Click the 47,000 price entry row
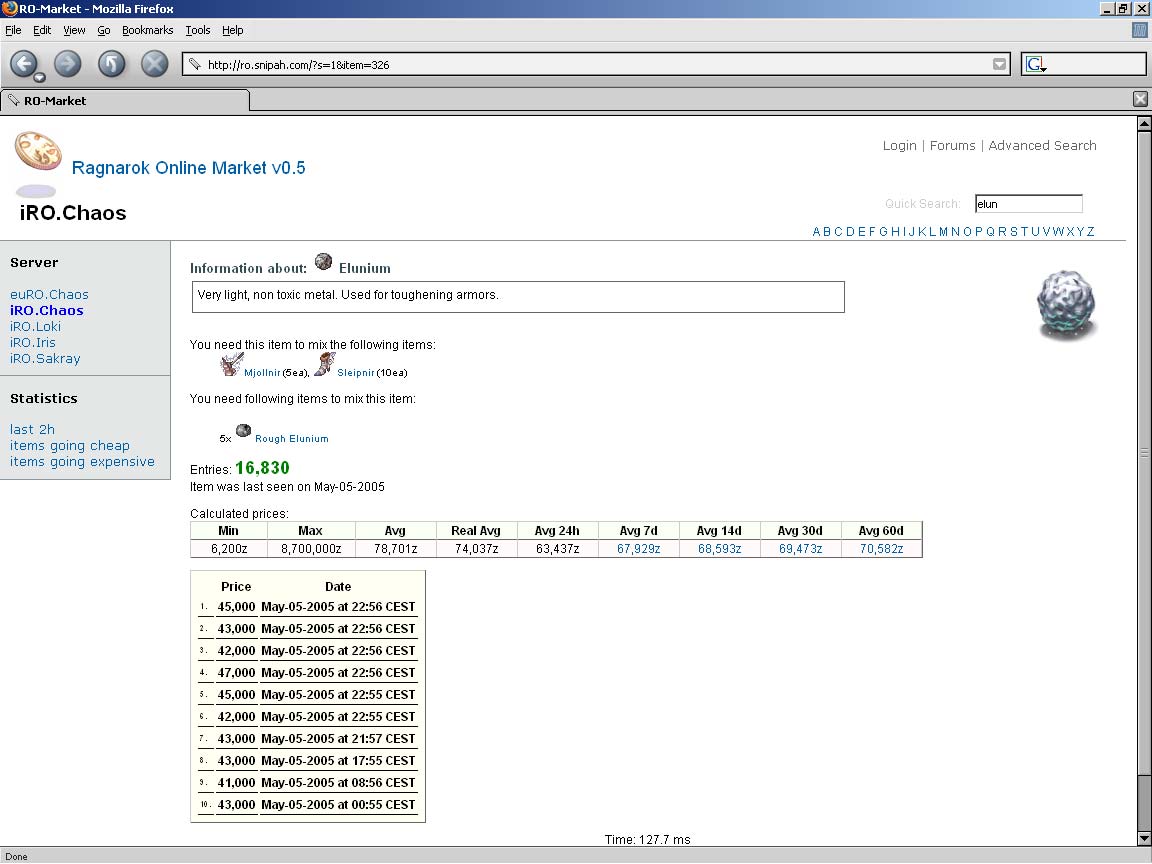Image resolution: width=1152 pixels, height=864 pixels. click(308, 673)
